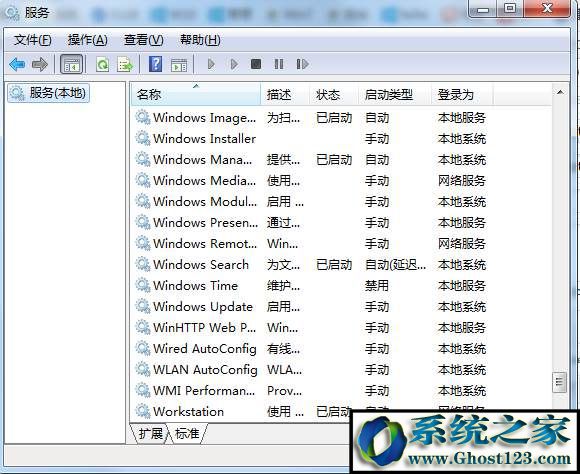Image resolution: width=580 pixels, height=474 pixels.
Task: Switch to the 标准 tab
Action: click(187, 433)
